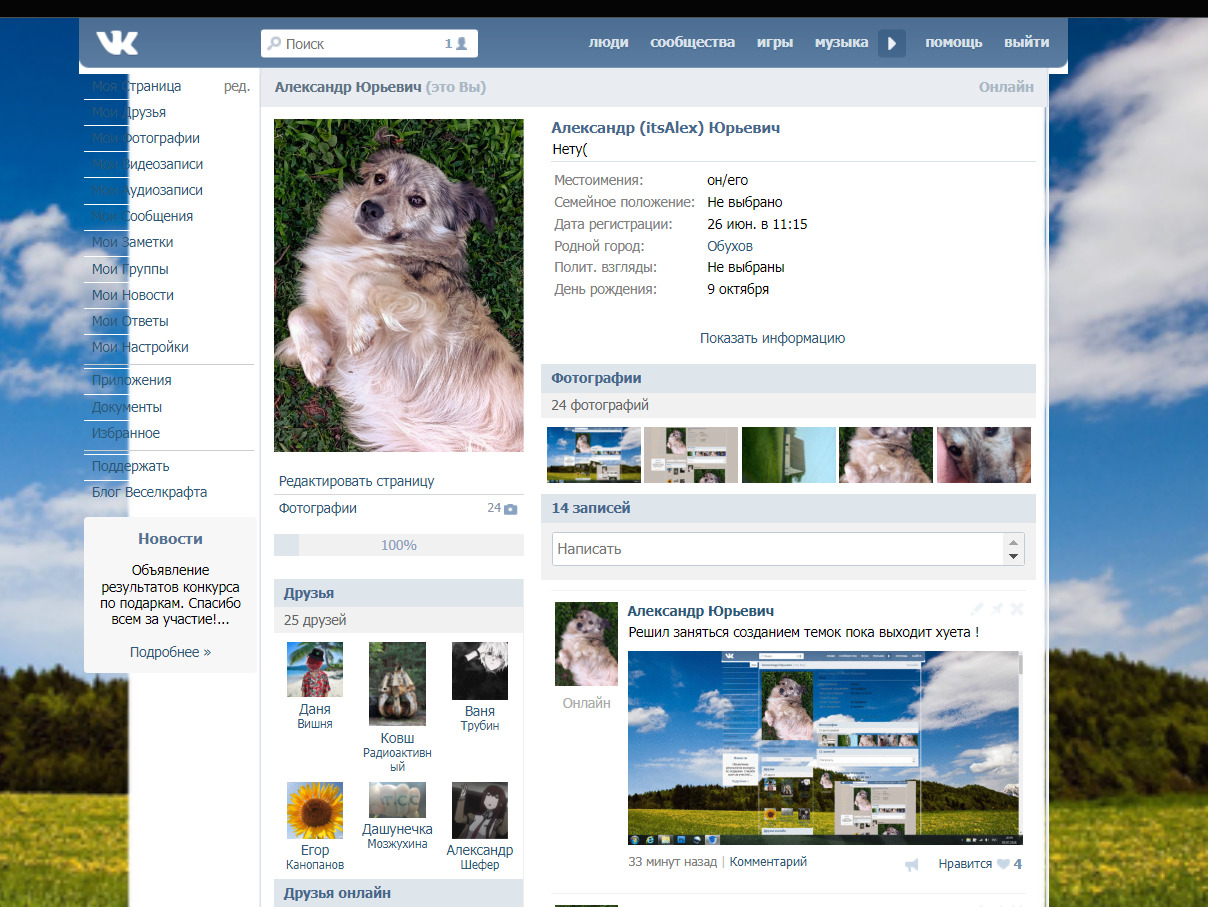Open the Друзья section header
The image size is (1208, 907).
[x=399, y=593]
